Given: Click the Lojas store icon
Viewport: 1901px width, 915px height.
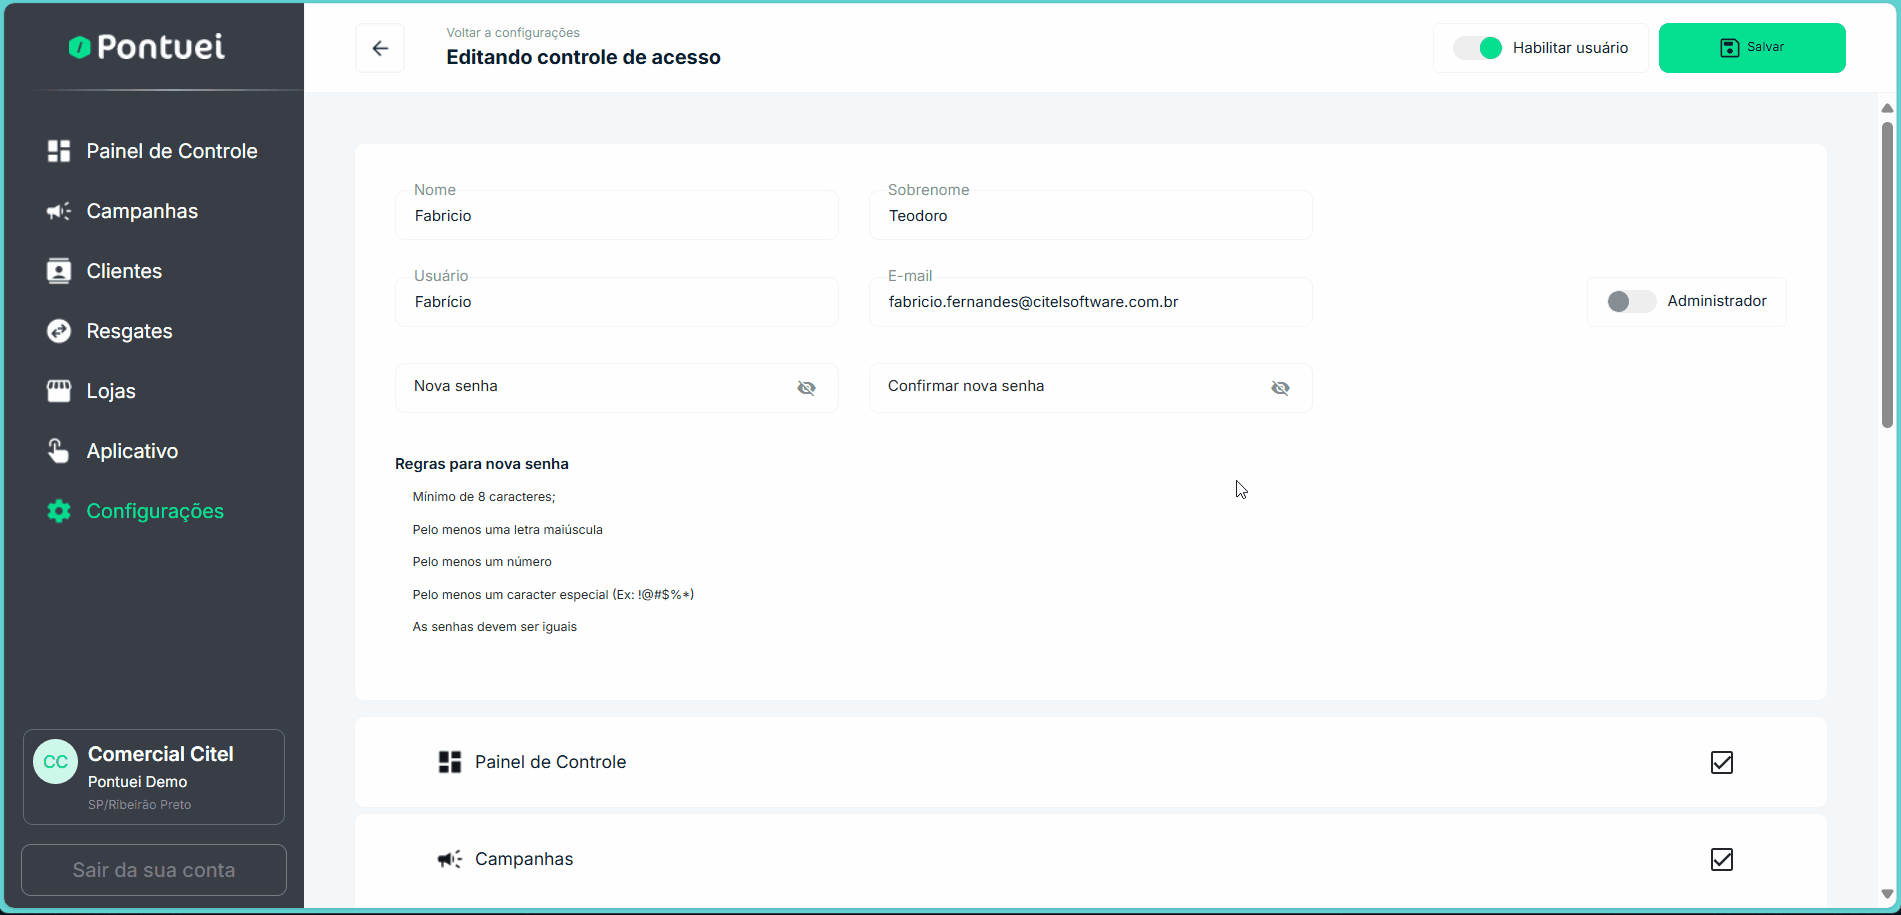Looking at the screenshot, I should point(59,391).
